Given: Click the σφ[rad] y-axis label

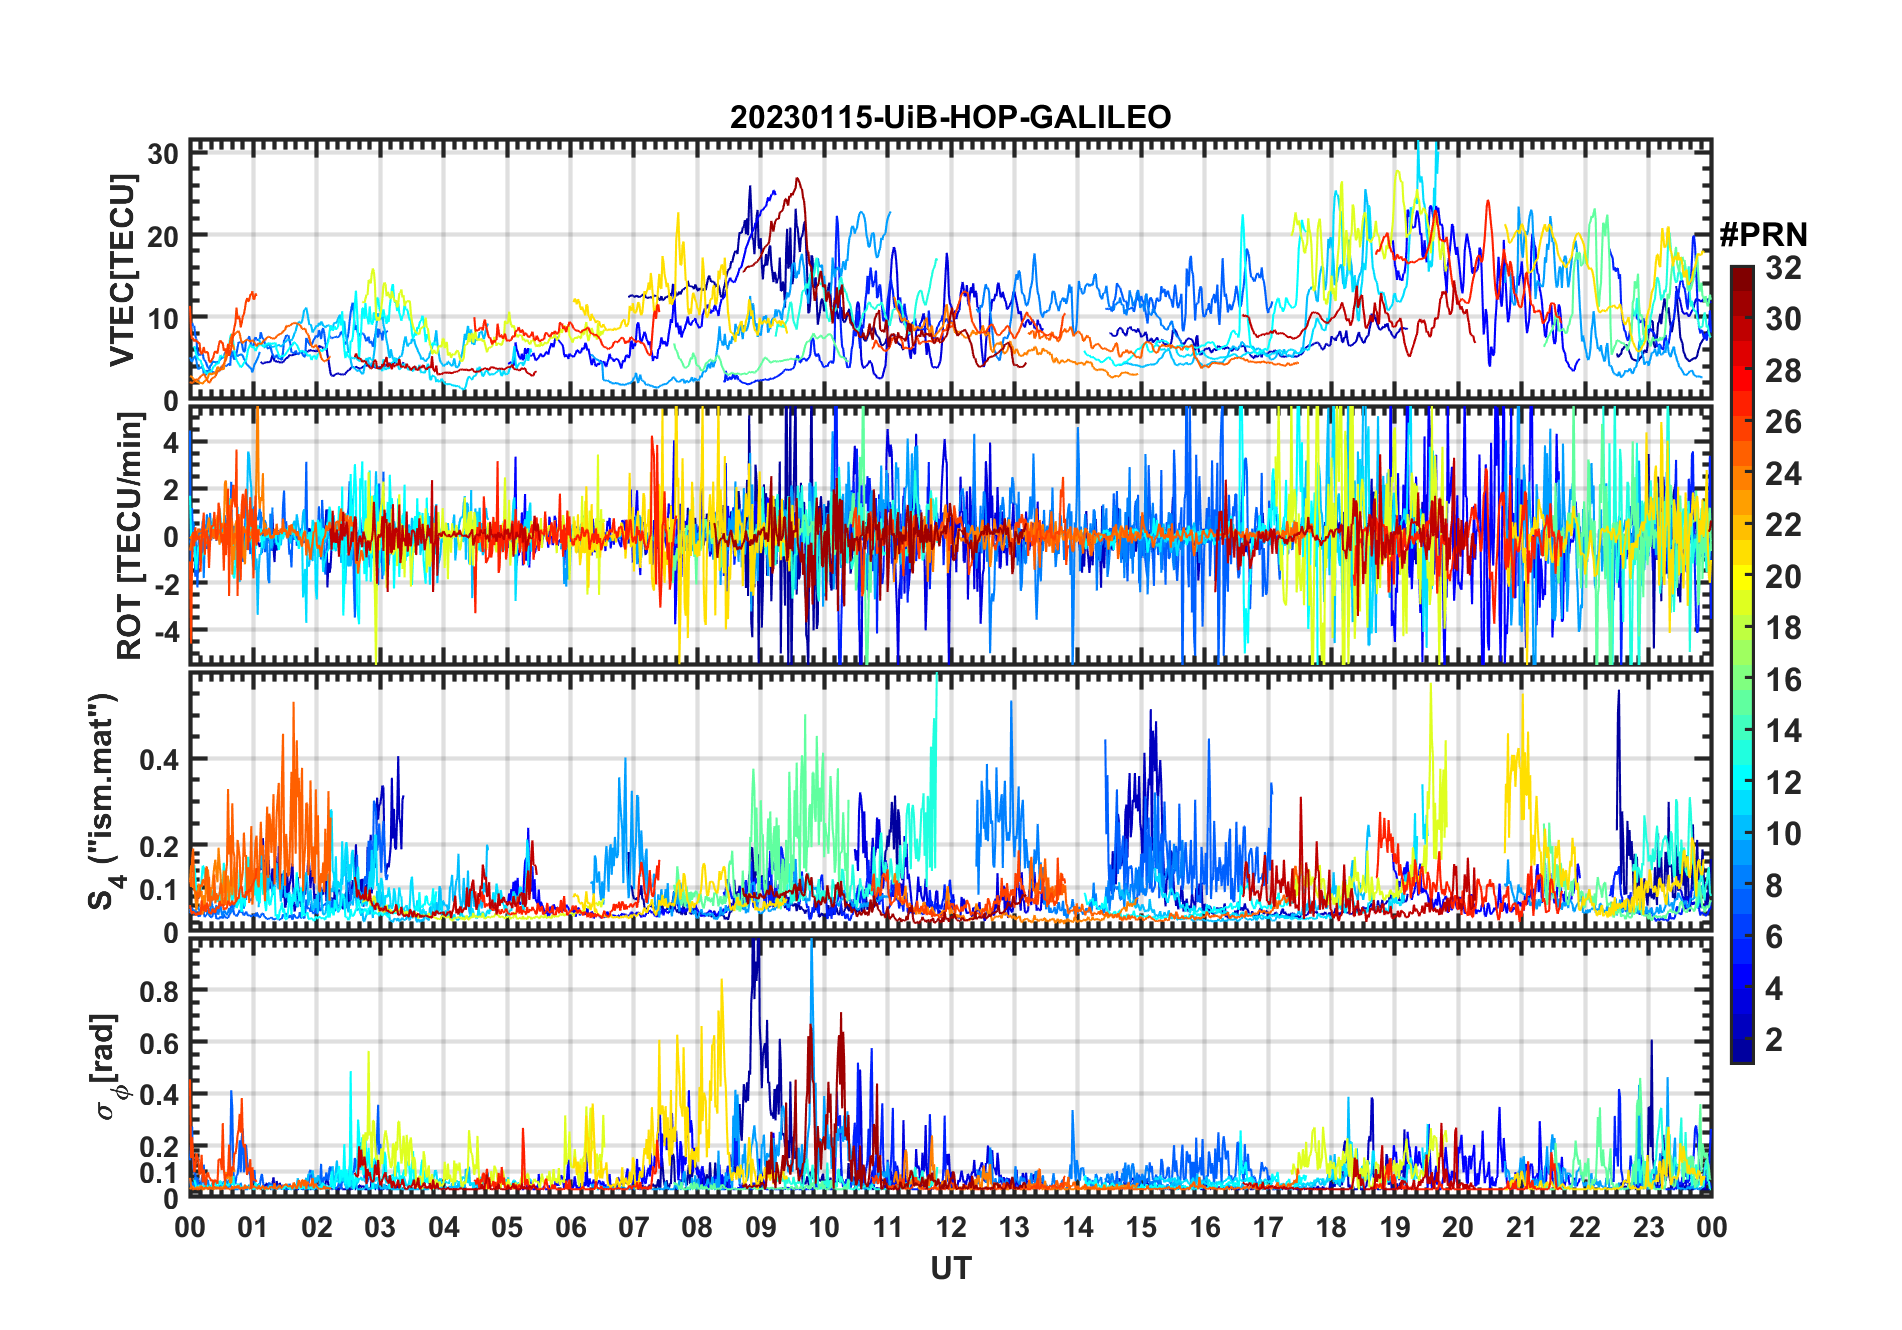Looking at the screenshot, I should 110,1067.
